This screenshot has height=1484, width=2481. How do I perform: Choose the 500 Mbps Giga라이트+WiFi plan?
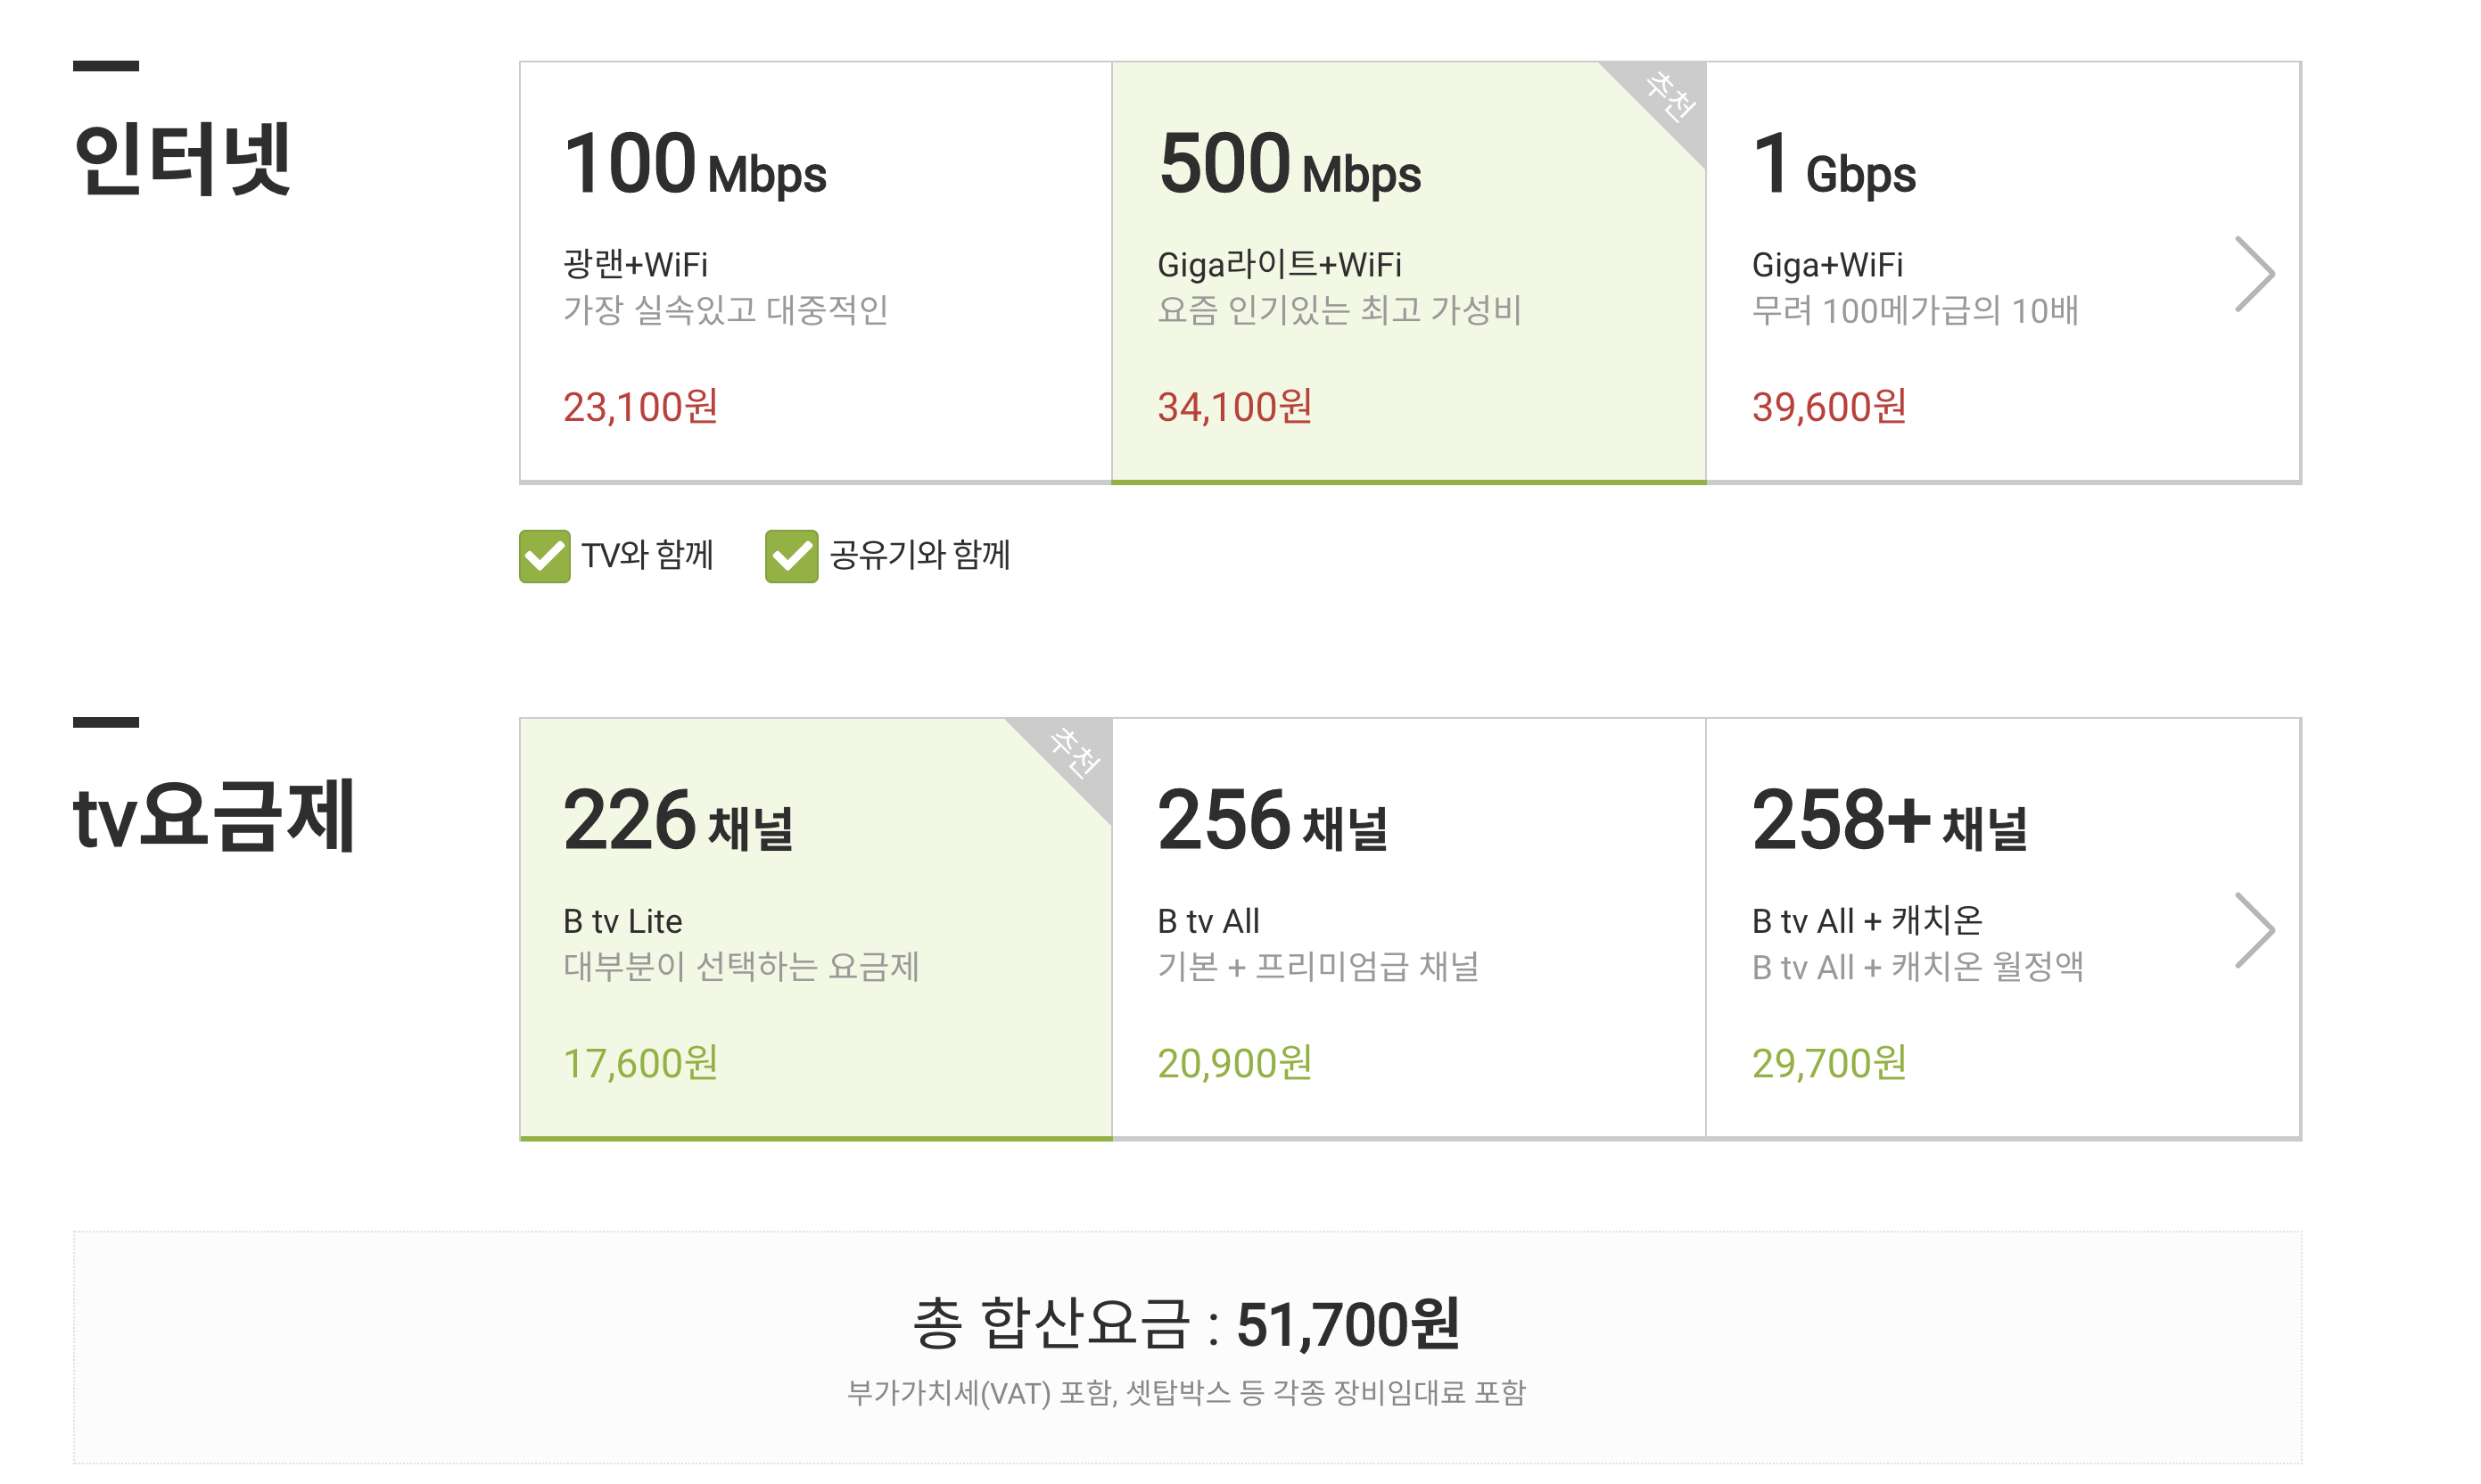click(x=1408, y=272)
